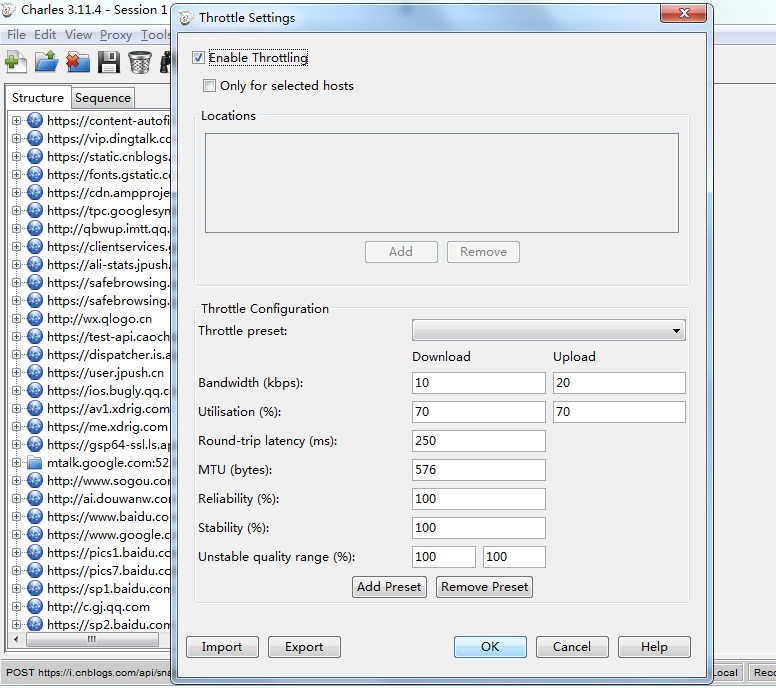Viewport: 776px width, 688px height.
Task: Click globe icon next to wx.qlogo.cn
Action: click(35, 318)
